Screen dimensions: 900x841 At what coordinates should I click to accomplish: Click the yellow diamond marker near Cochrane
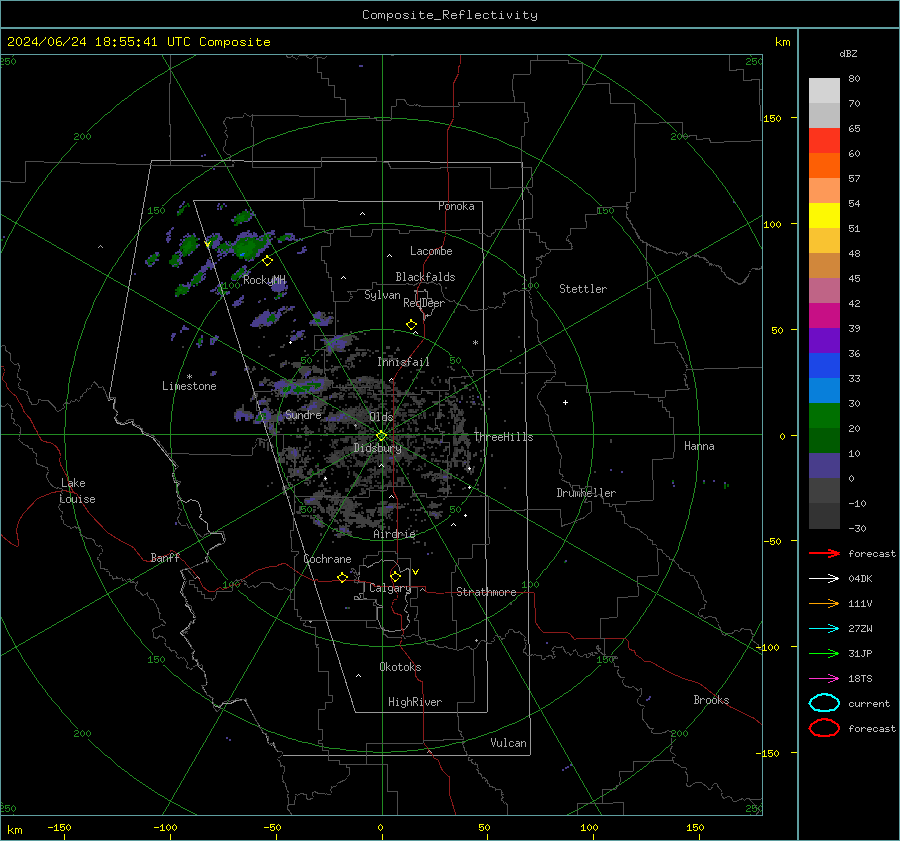click(x=342, y=577)
